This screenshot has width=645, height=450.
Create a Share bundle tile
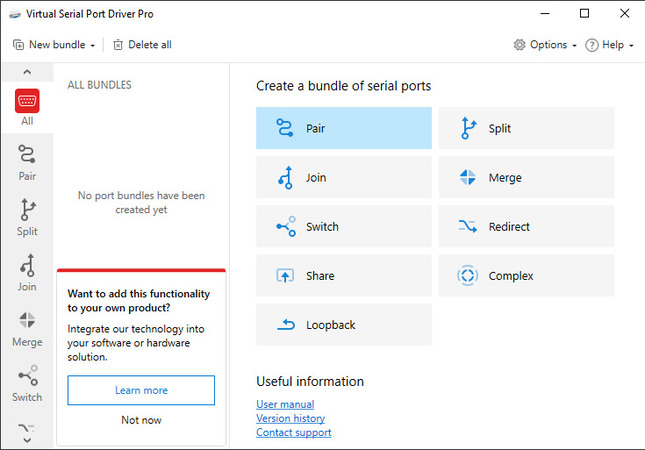pyautogui.click(x=343, y=276)
